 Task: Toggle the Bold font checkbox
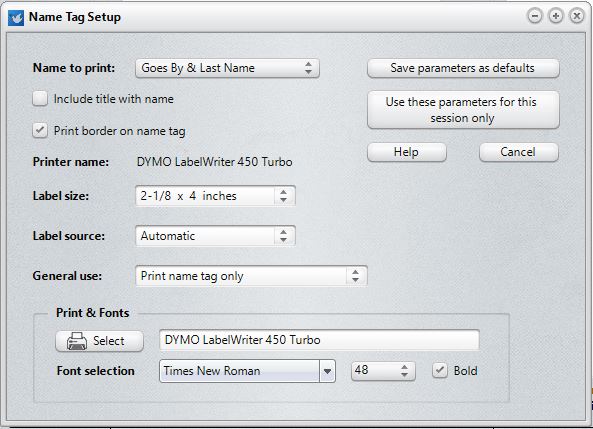[440, 370]
